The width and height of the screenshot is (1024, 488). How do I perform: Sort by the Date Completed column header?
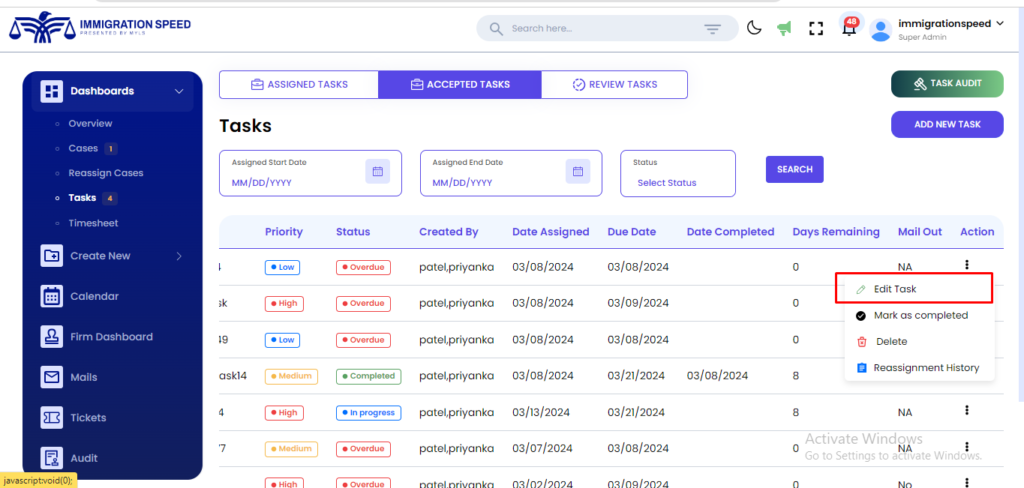(x=730, y=232)
